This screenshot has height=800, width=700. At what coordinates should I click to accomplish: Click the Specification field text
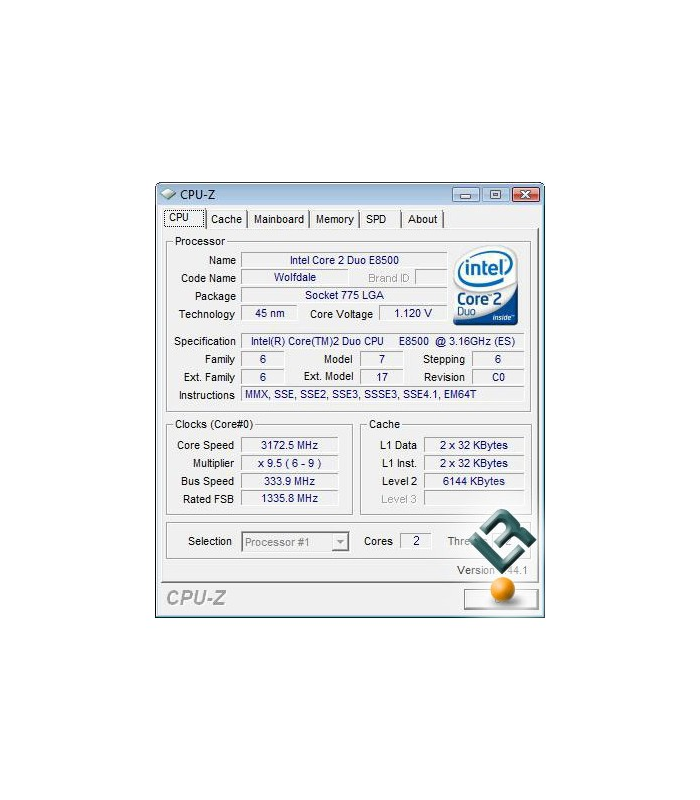click(x=382, y=341)
